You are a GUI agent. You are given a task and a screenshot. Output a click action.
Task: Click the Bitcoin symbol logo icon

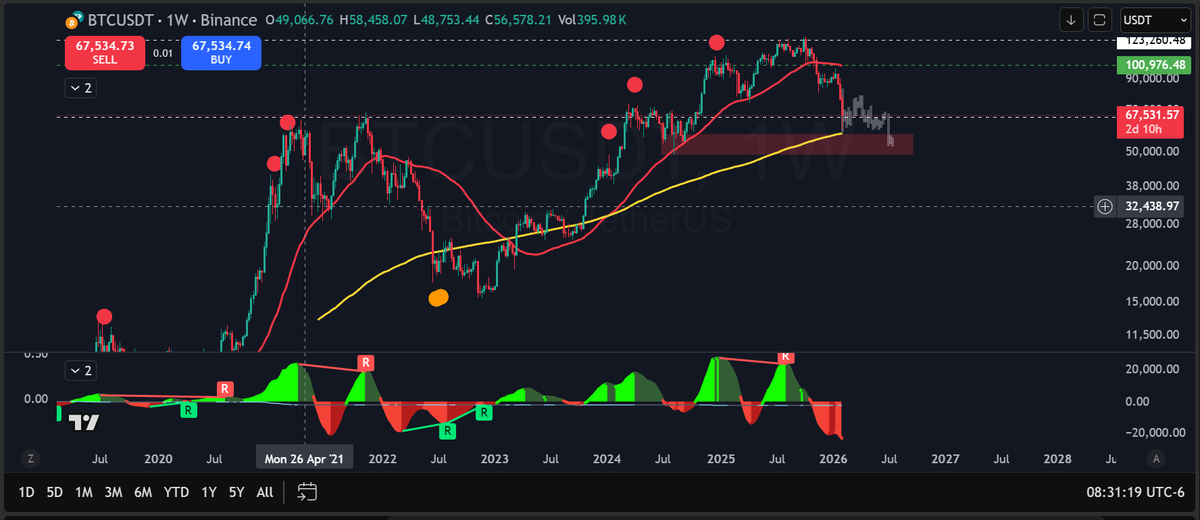click(x=73, y=20)
